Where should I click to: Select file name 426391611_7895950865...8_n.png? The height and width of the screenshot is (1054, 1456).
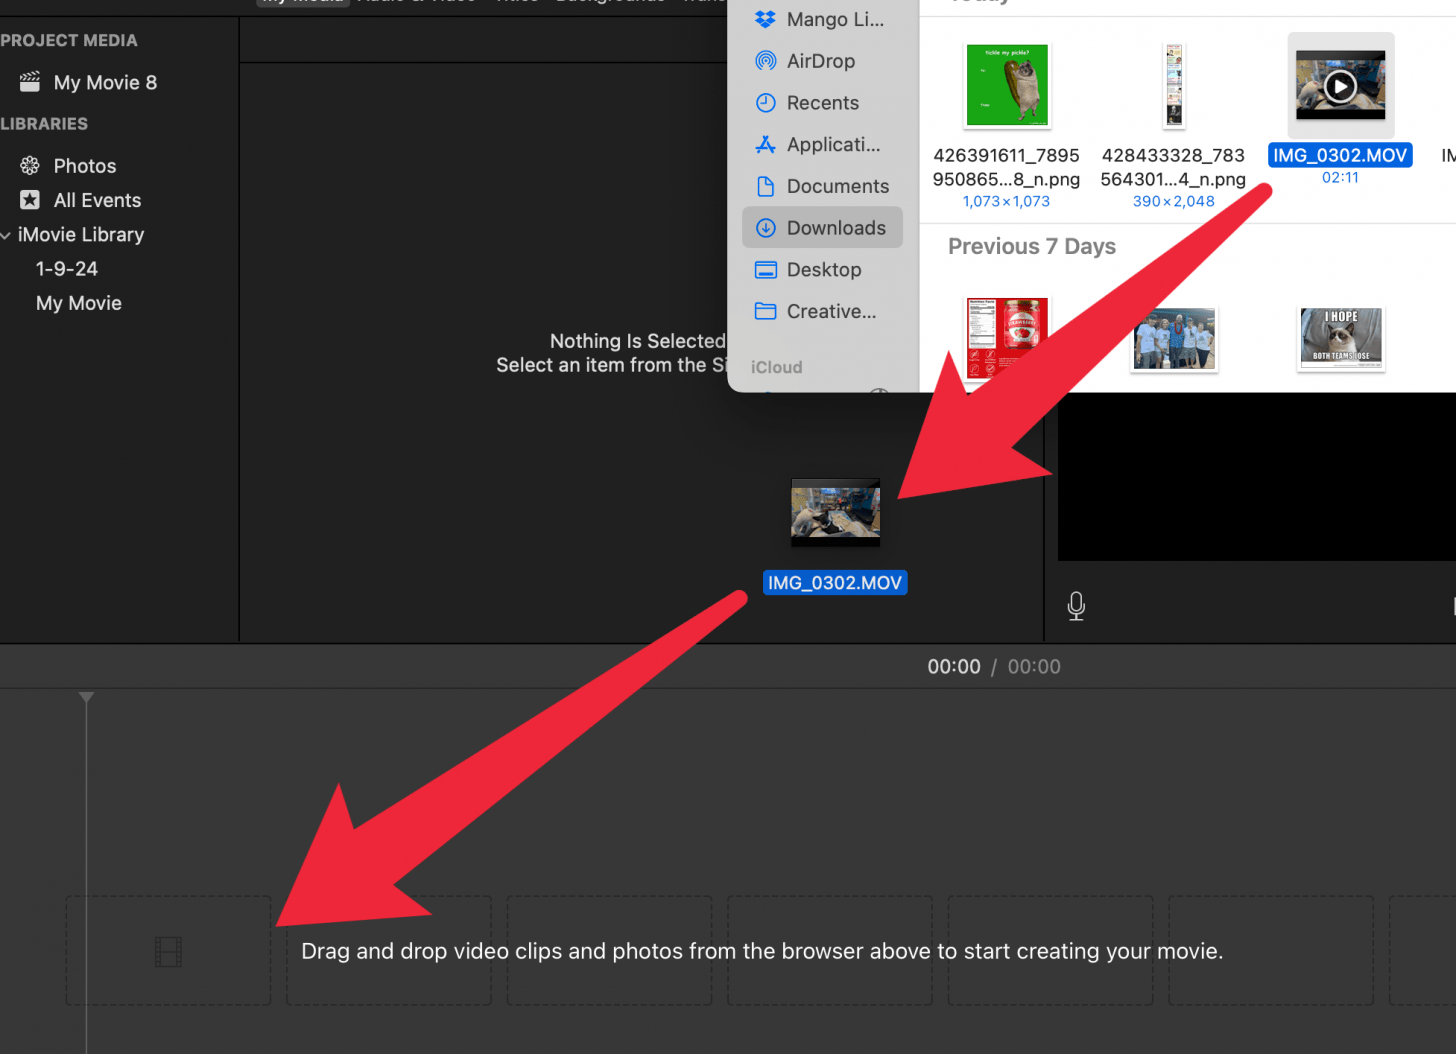pyautogui.click(x=1006, y=167)
